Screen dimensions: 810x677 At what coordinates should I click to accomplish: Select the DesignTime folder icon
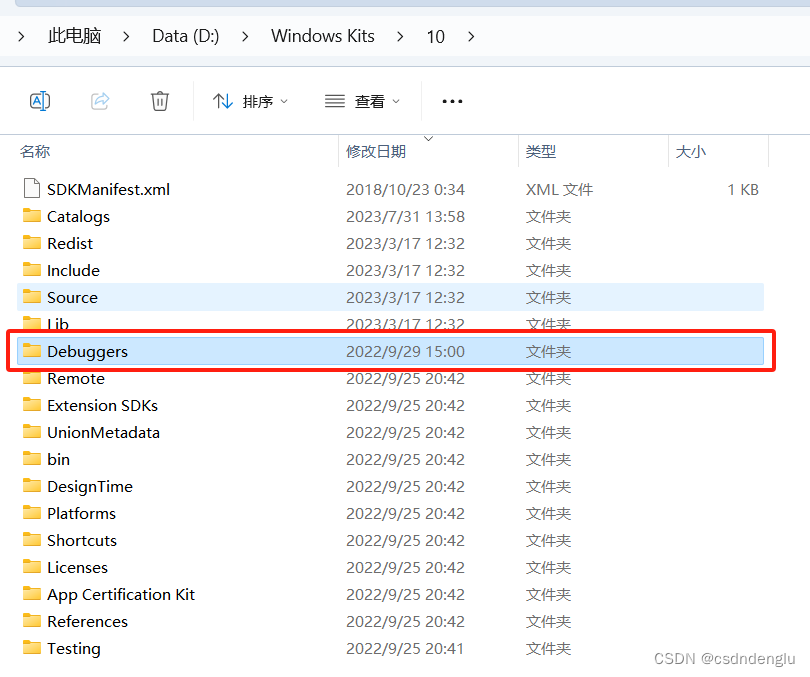point(32,485)
